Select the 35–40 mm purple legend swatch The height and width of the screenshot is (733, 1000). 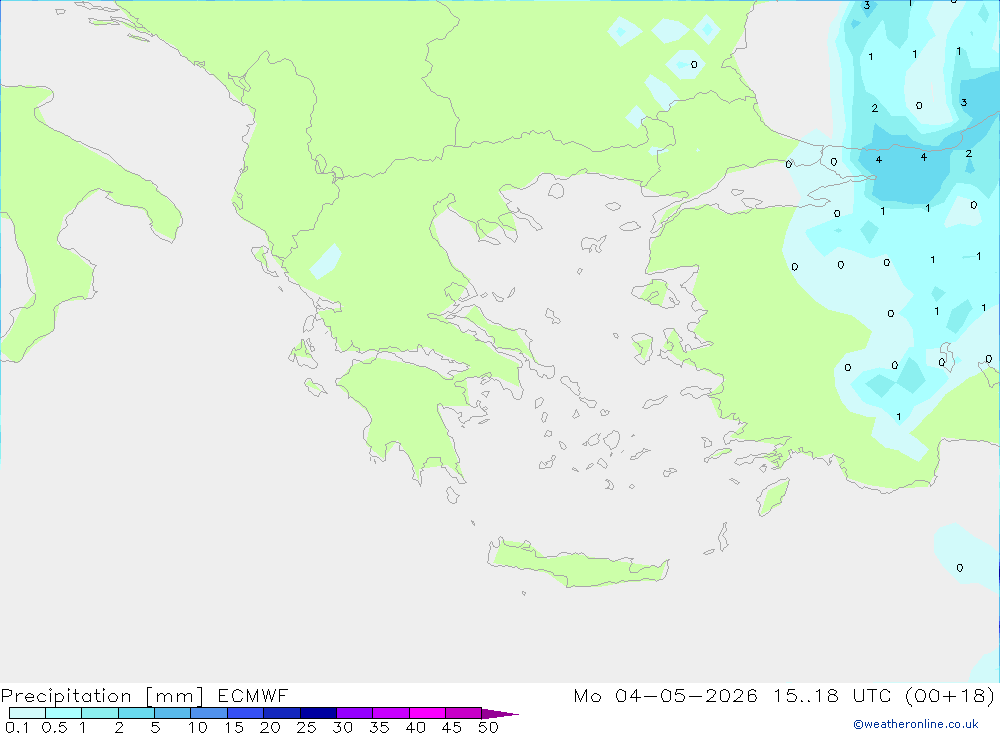point(391,713)
